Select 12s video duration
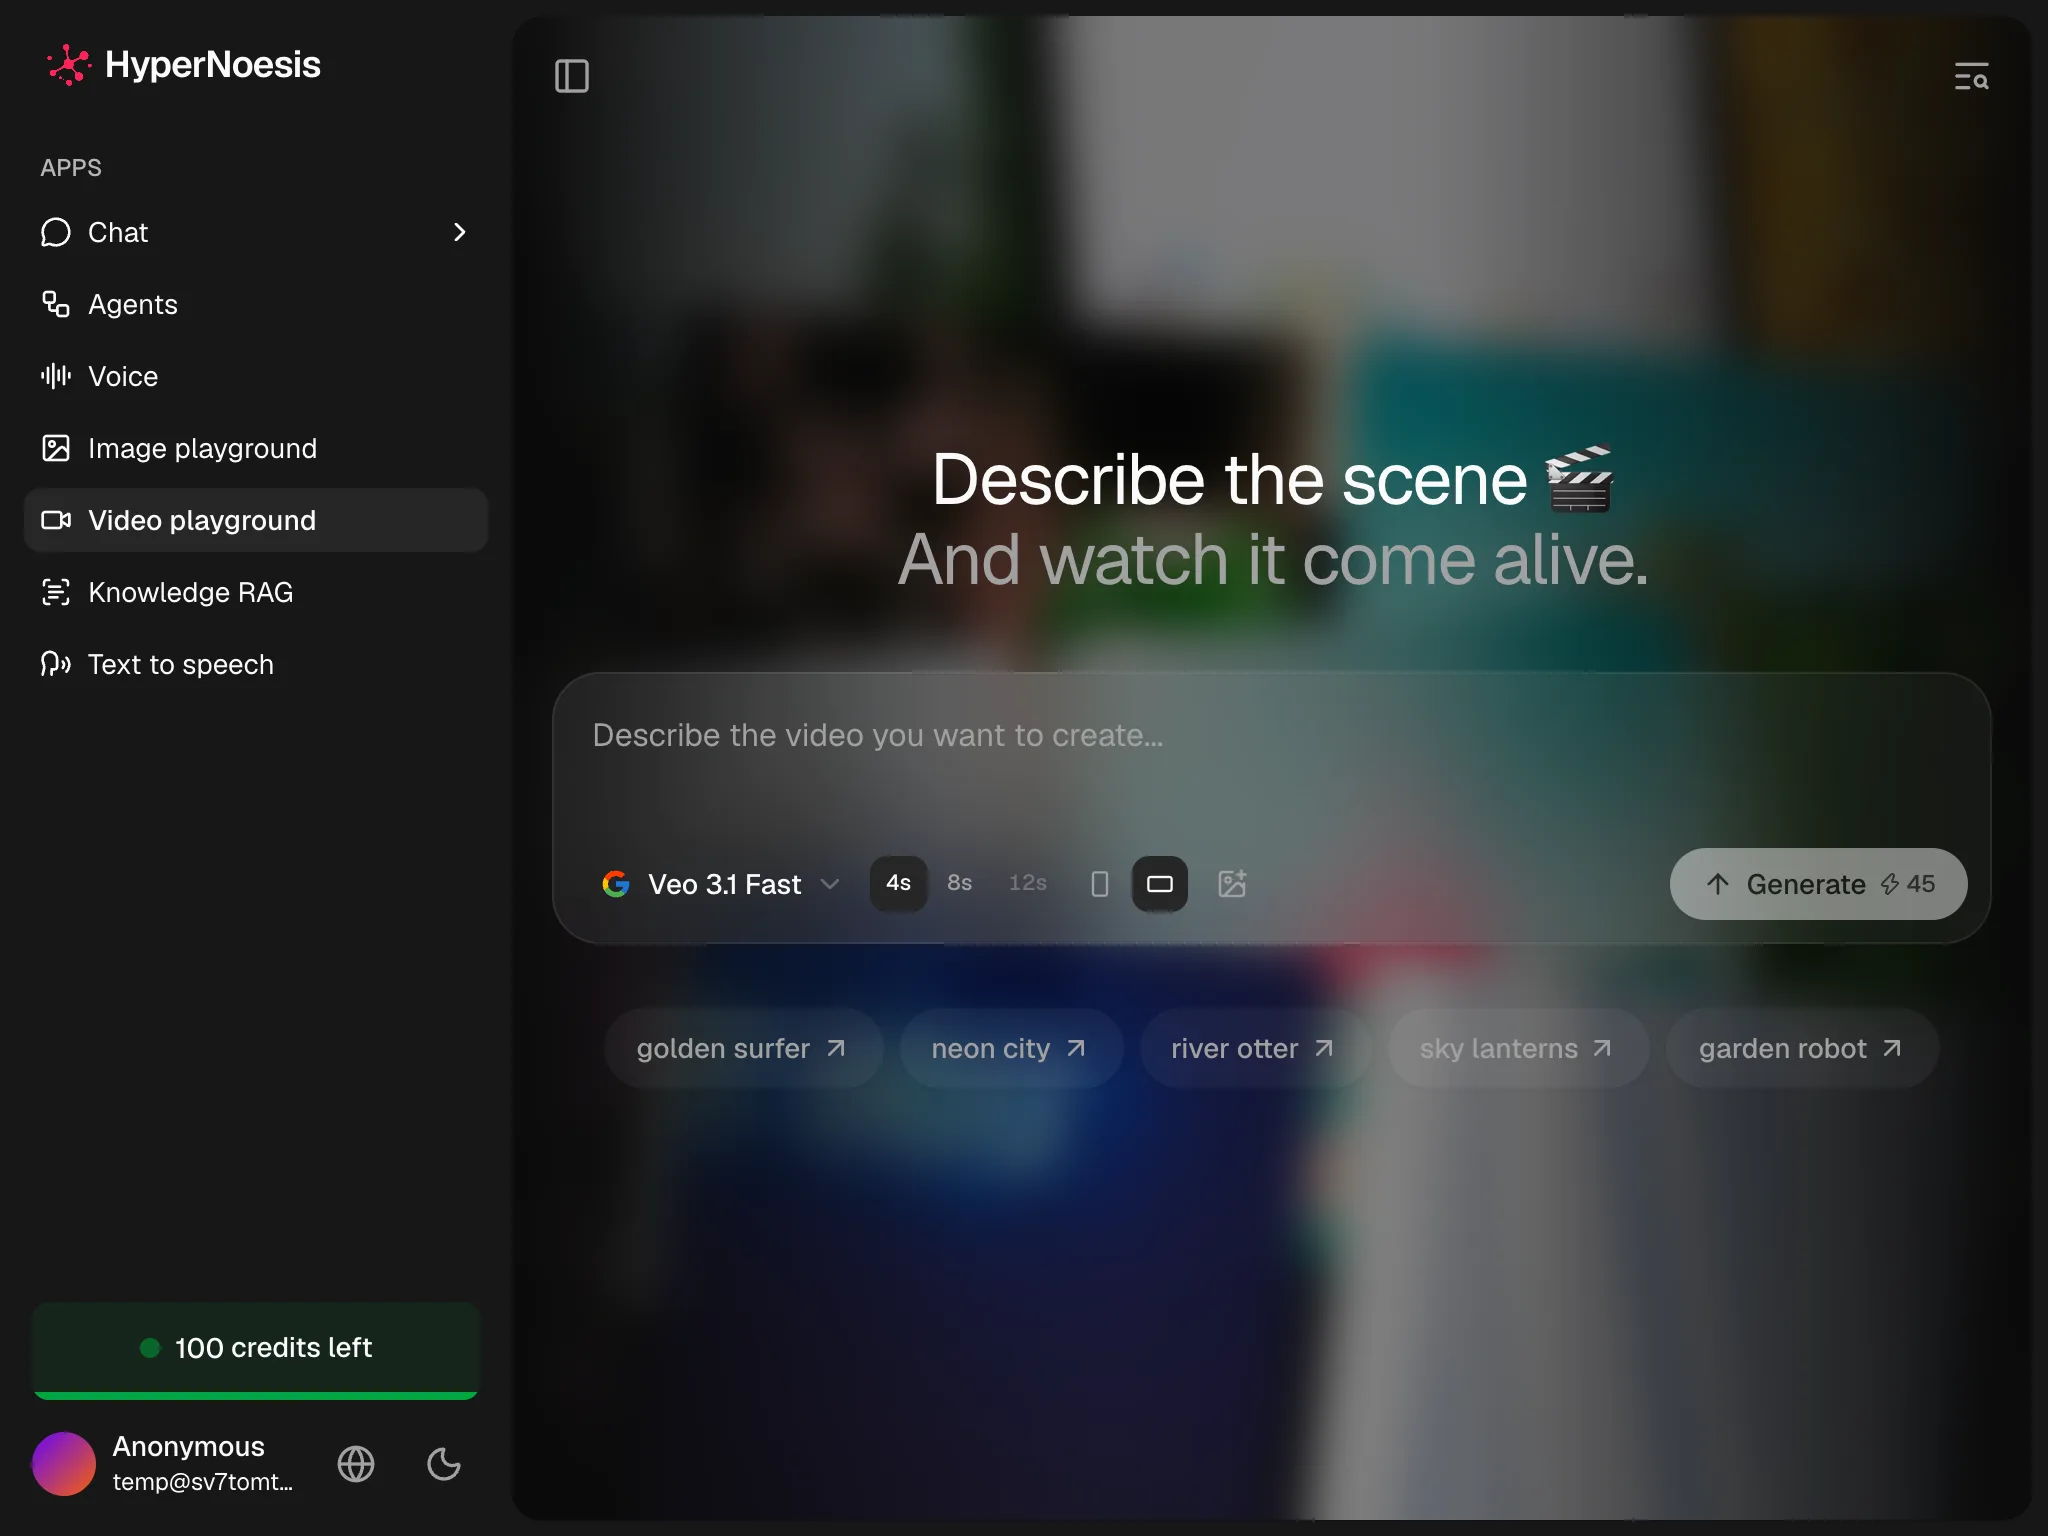This screenshot has height=1536, width=2048. point(1028,884)
